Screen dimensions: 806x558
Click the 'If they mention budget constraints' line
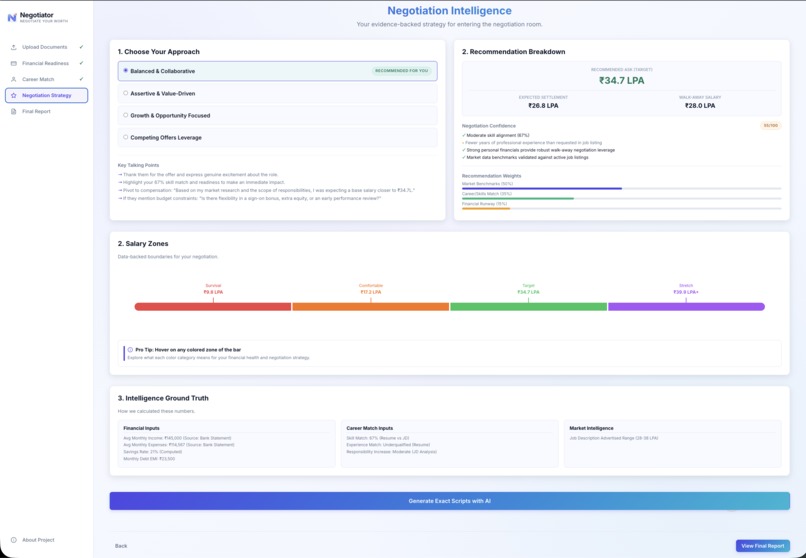coord(249,198)
